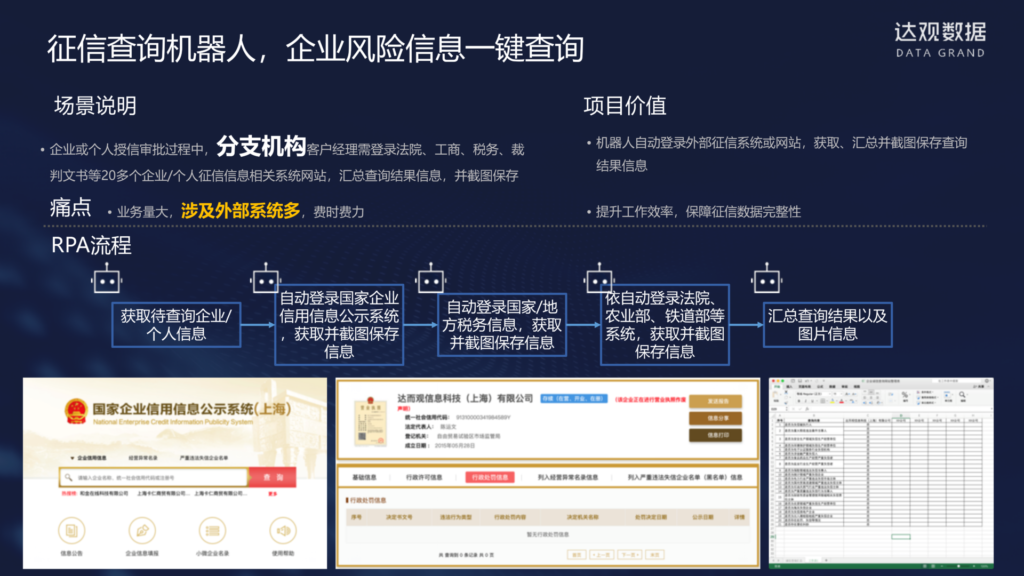Click the robot icon above 汇总查询结果以及图片信息

pyautogui.click(x=767, y=280)
